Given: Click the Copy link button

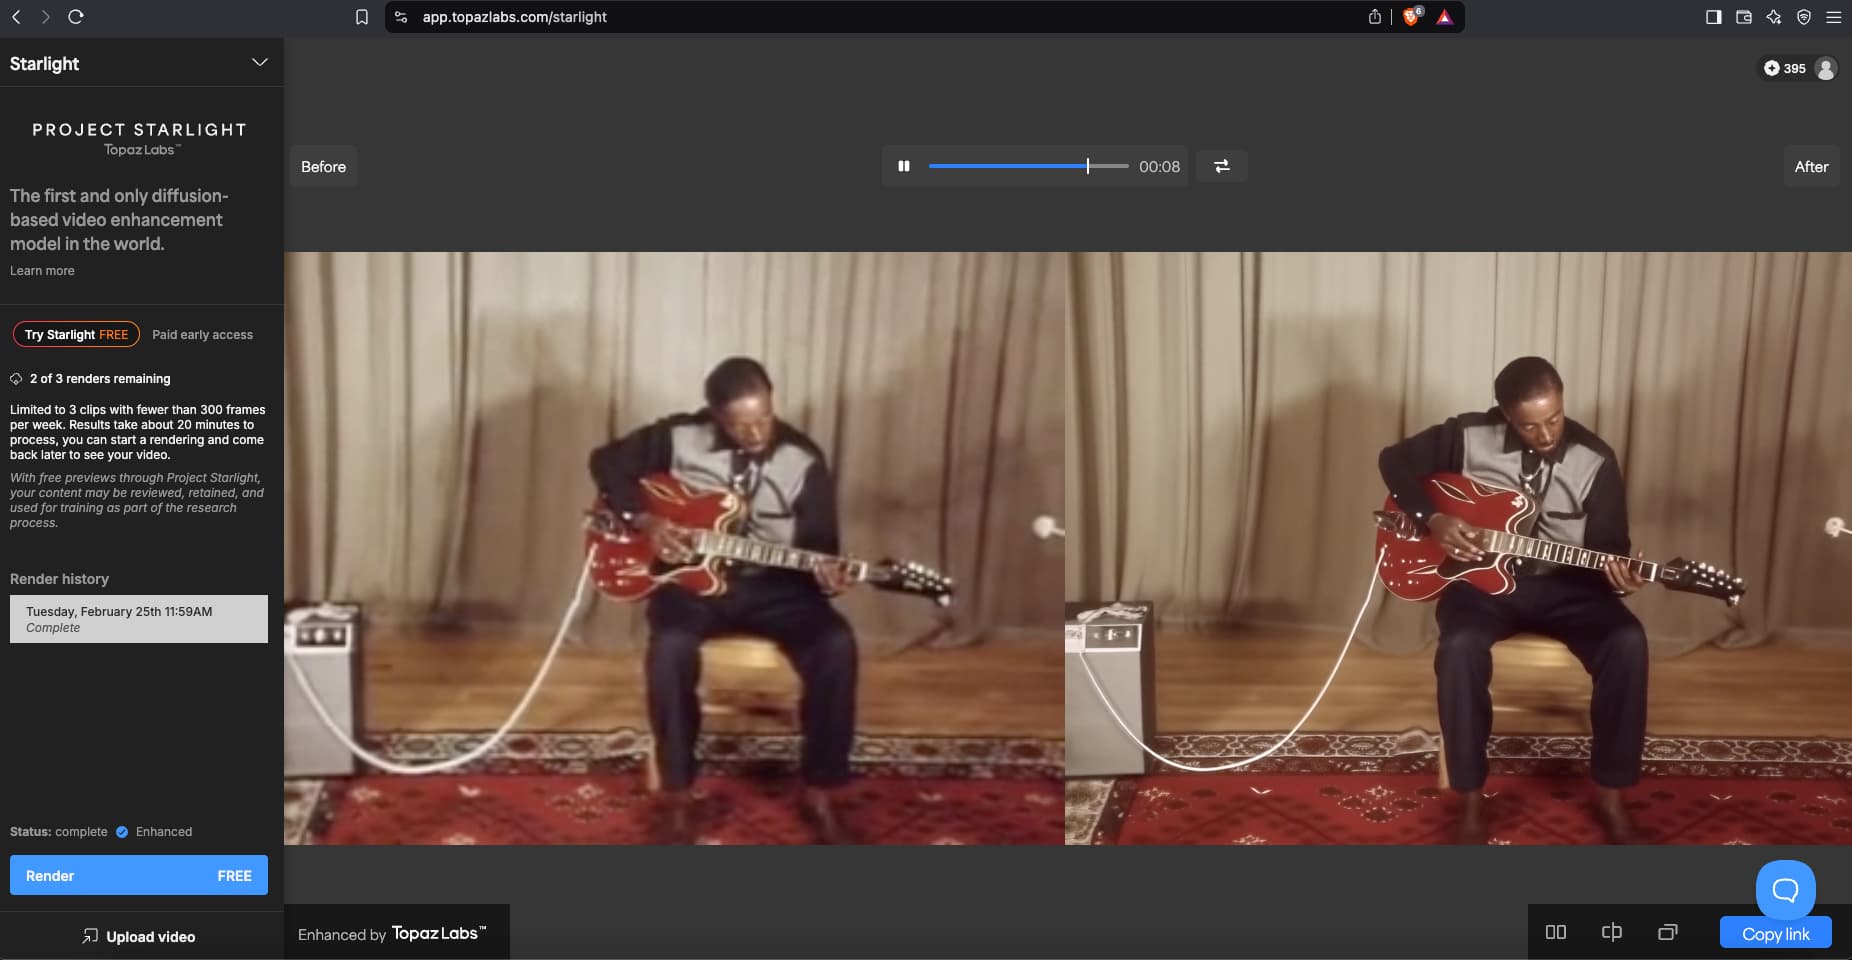Looking at the screenshot, I should pyautogui.click(x=1775, y=933).
